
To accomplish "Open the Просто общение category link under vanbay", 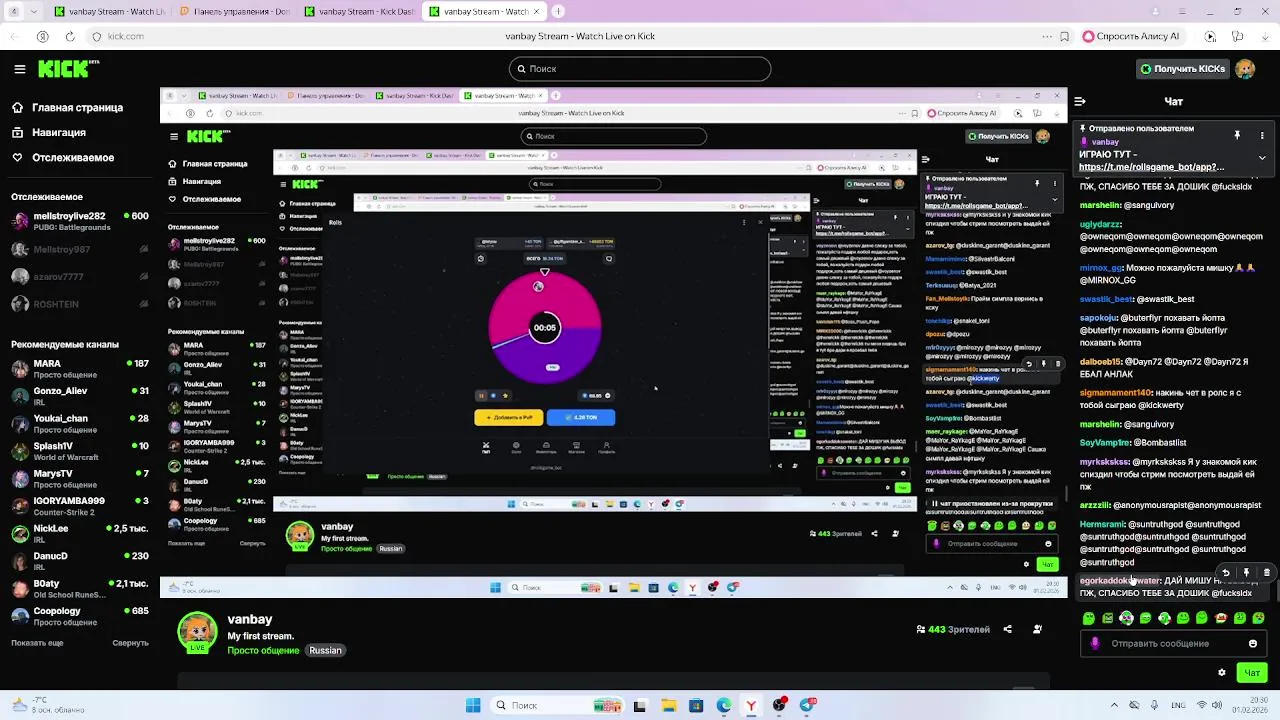I will [x=263, y=650].
